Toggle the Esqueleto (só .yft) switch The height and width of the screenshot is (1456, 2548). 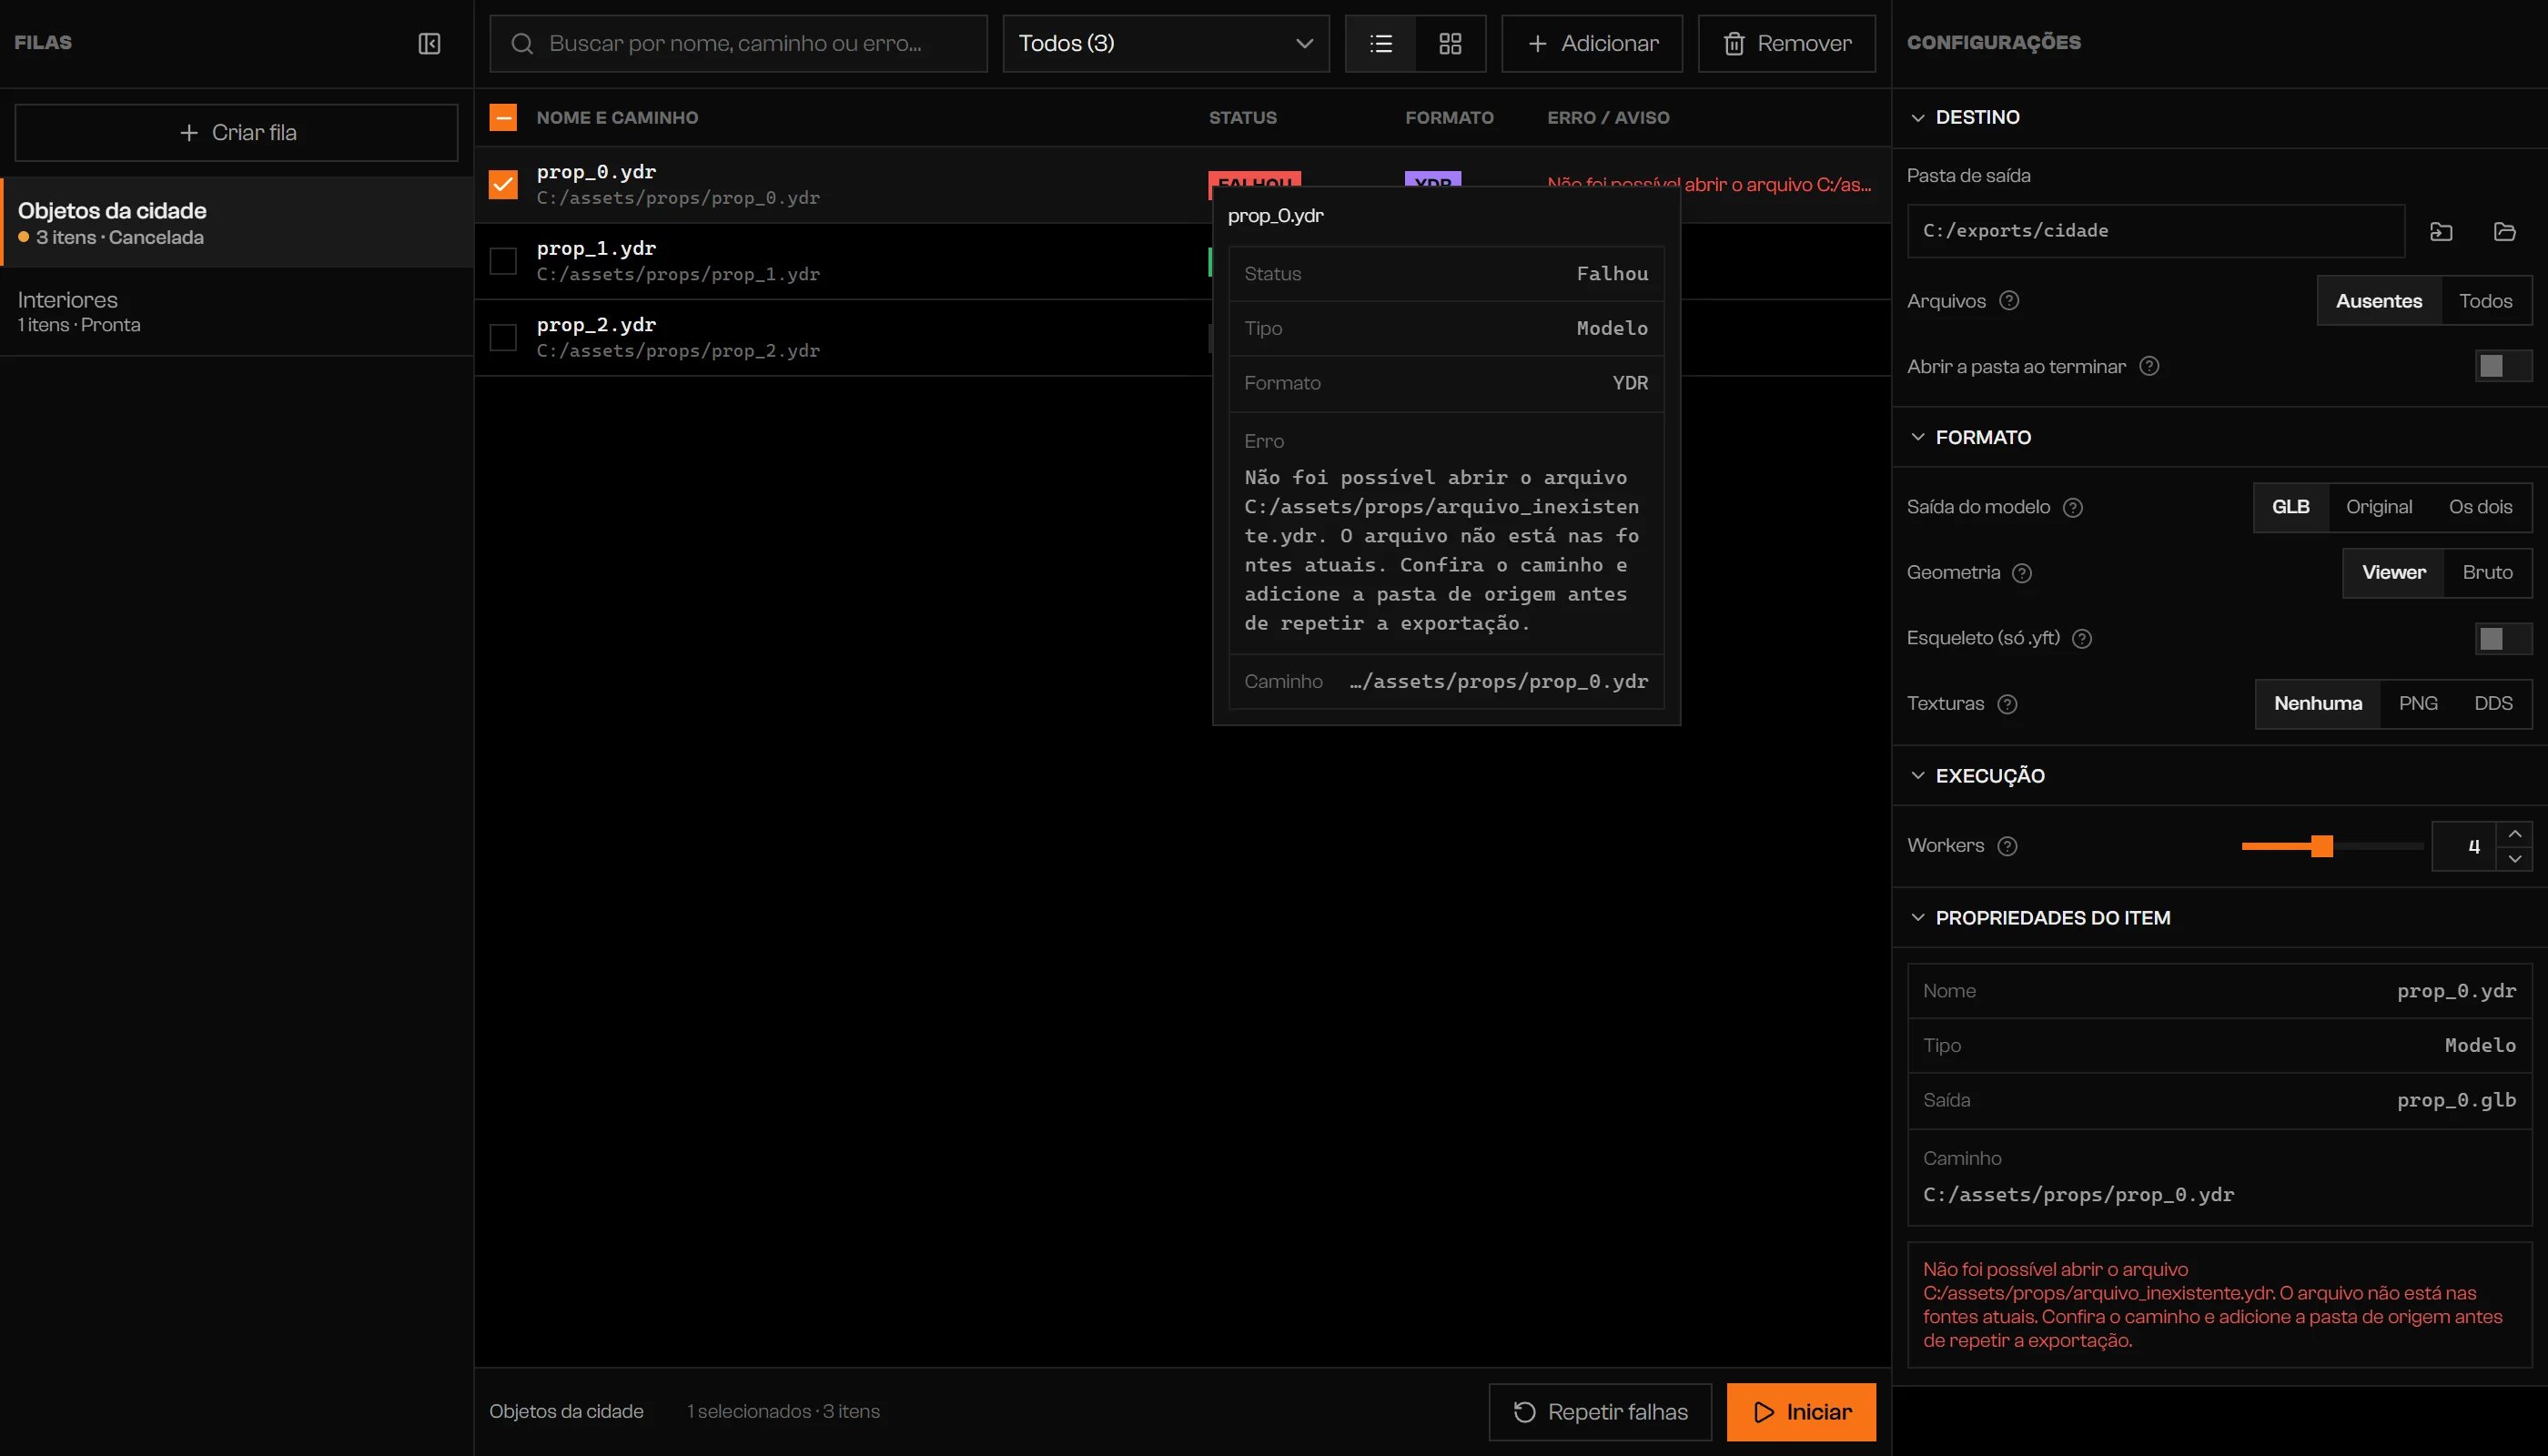(2503, 638)
